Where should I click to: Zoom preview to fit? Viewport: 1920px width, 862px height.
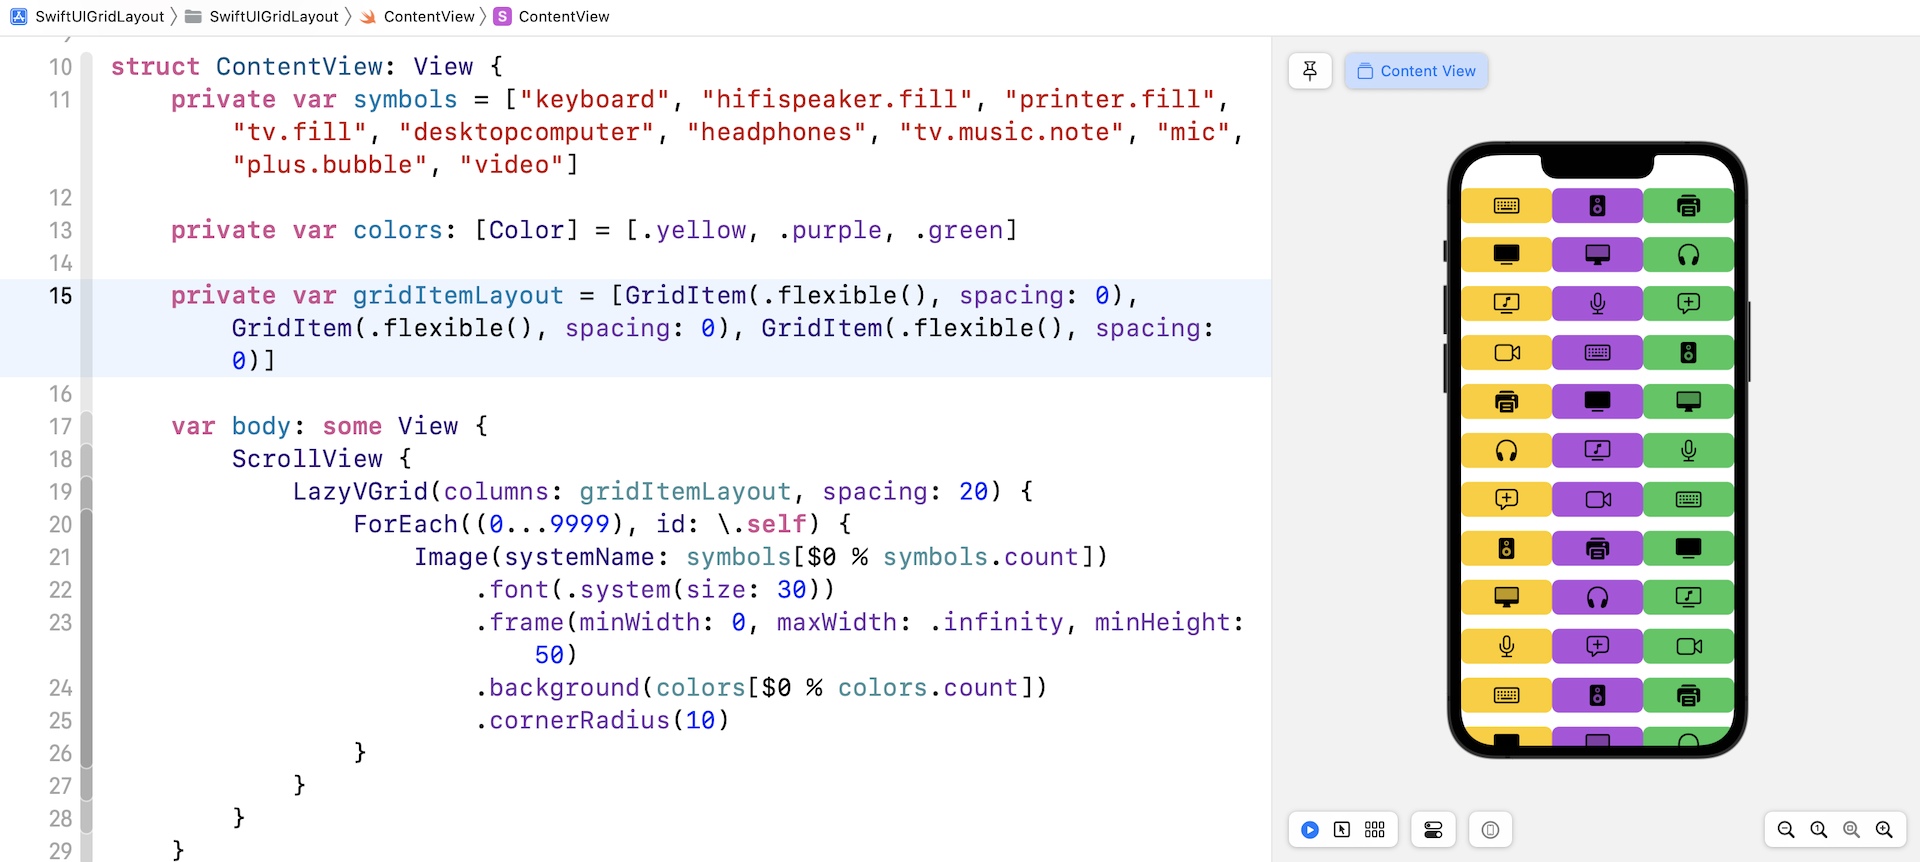pos(1852,830)
